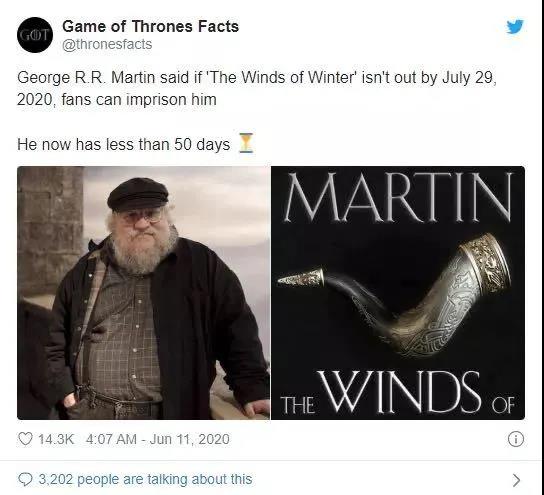Click the blue Twitter bird logo
The width and height of the screenshot is (544, 495).
[x=515, y=27]
